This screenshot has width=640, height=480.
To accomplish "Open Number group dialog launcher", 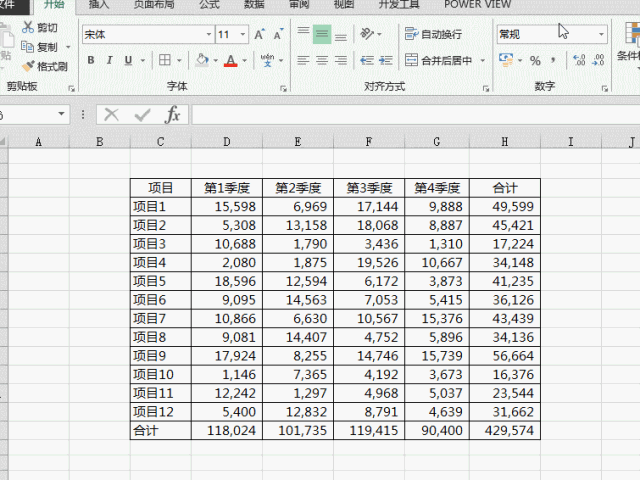I will (x=604, y=89).
